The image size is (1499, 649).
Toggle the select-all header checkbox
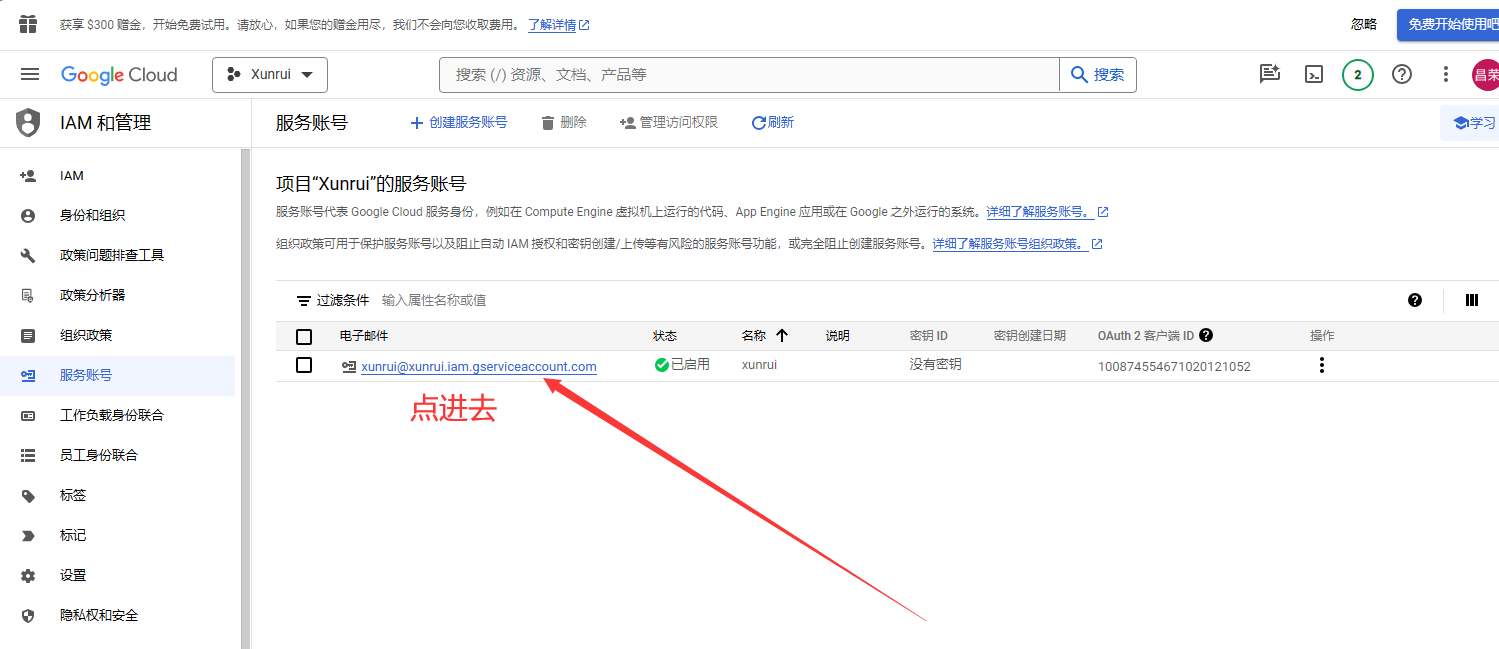point(304,336)
